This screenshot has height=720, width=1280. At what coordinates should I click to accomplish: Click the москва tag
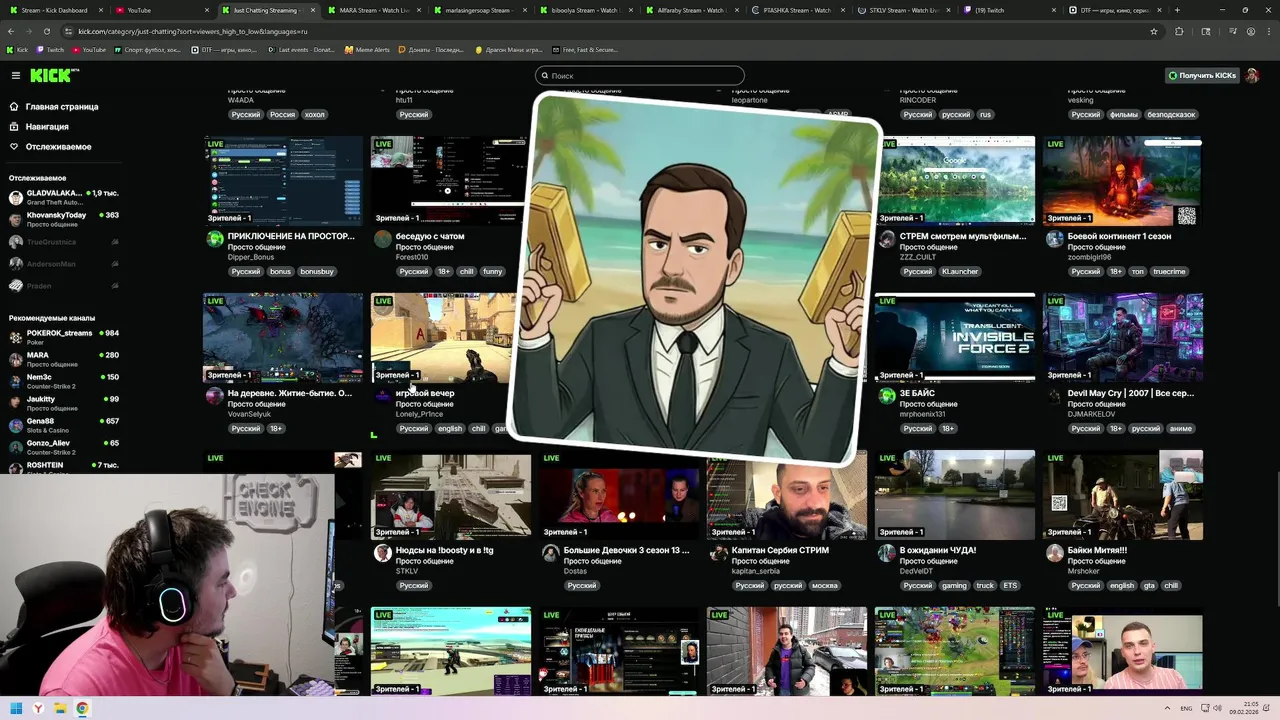pos(825,585)
